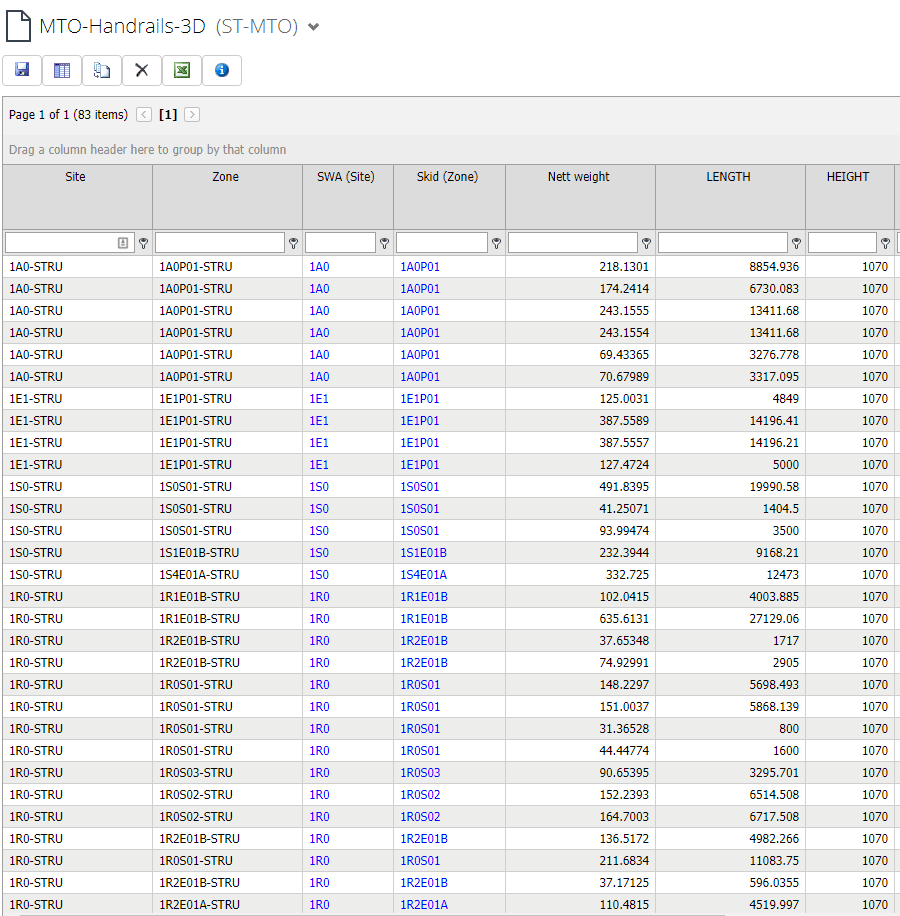Open the 1R0S03 skid link
Image resolution: width=900 pixels, height=916 pixels.
[420, 773]
